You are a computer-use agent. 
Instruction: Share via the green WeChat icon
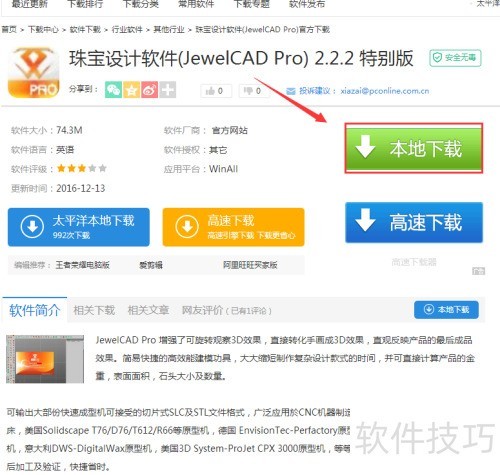coord(113,90)
